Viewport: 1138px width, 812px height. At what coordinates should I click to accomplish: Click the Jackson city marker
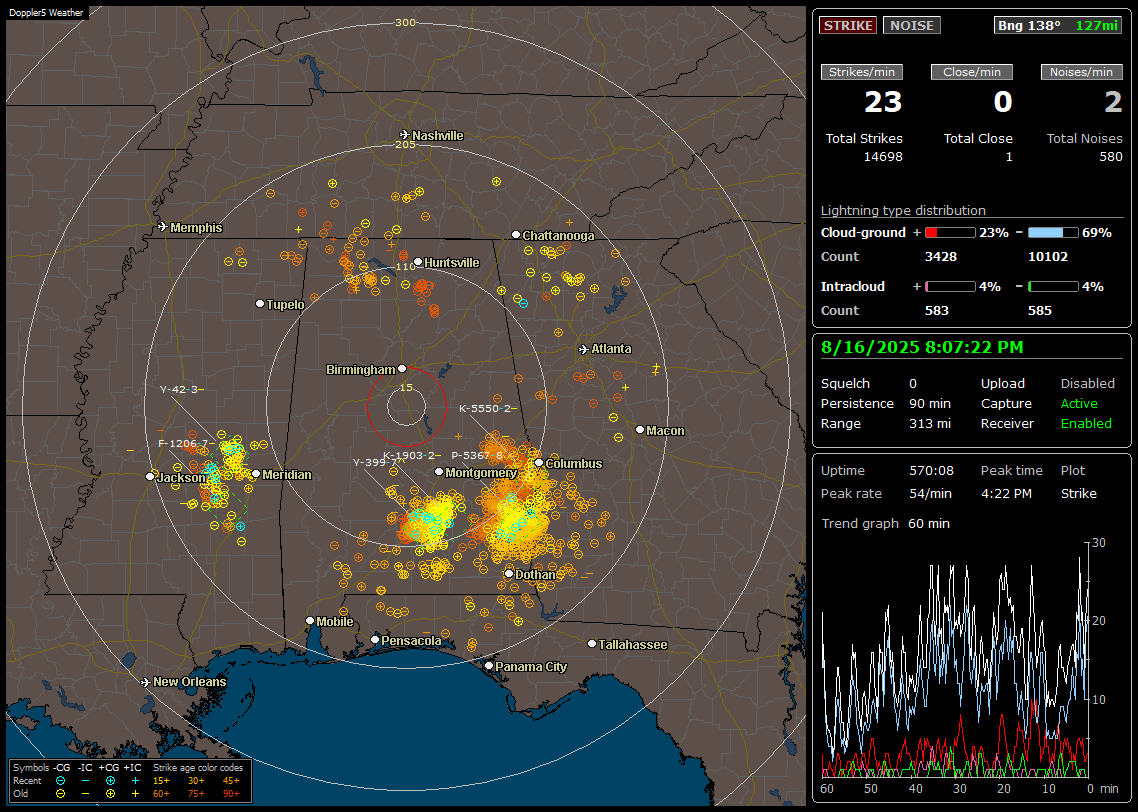[150, 477]
